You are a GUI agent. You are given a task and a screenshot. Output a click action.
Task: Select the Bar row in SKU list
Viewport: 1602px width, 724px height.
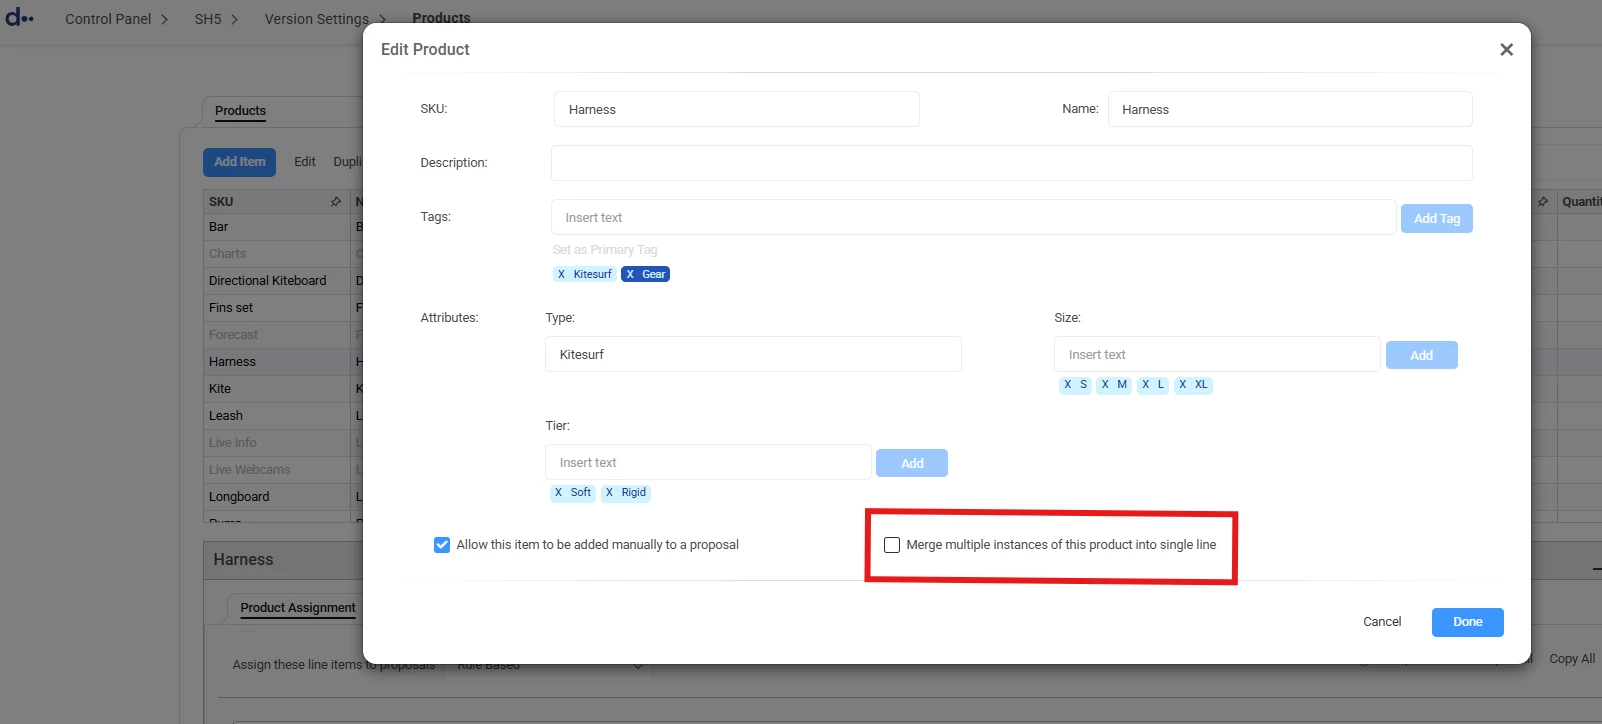pos(277,227)
